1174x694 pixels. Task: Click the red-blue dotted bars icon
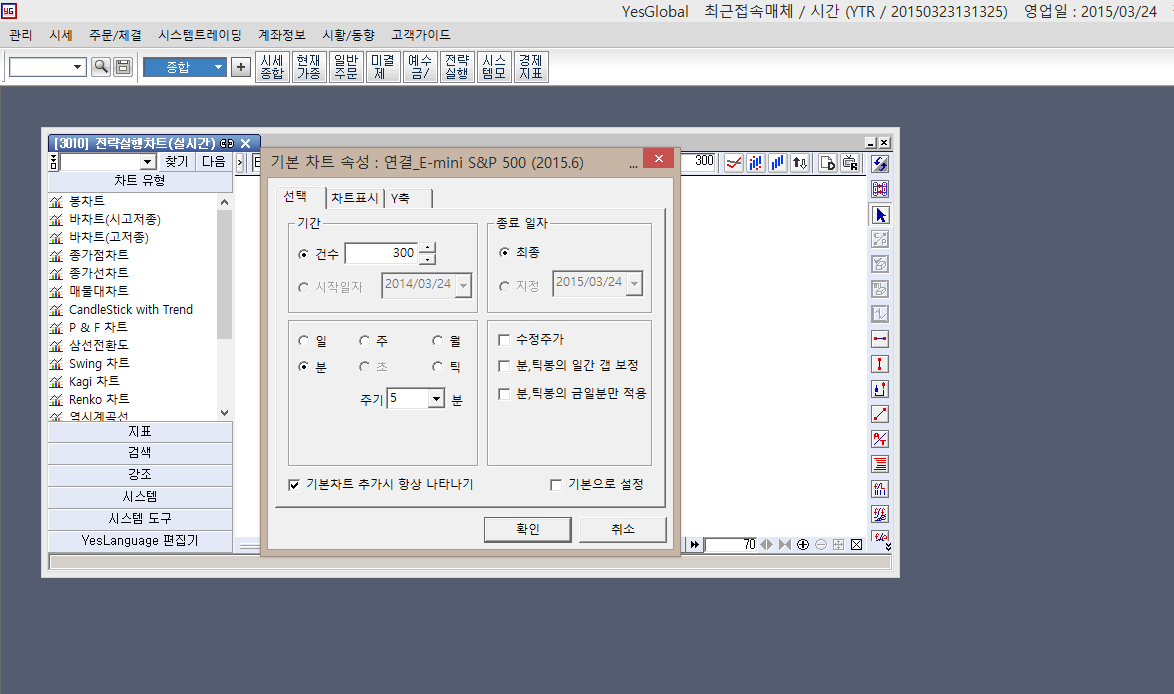click(x=756, y=162)
